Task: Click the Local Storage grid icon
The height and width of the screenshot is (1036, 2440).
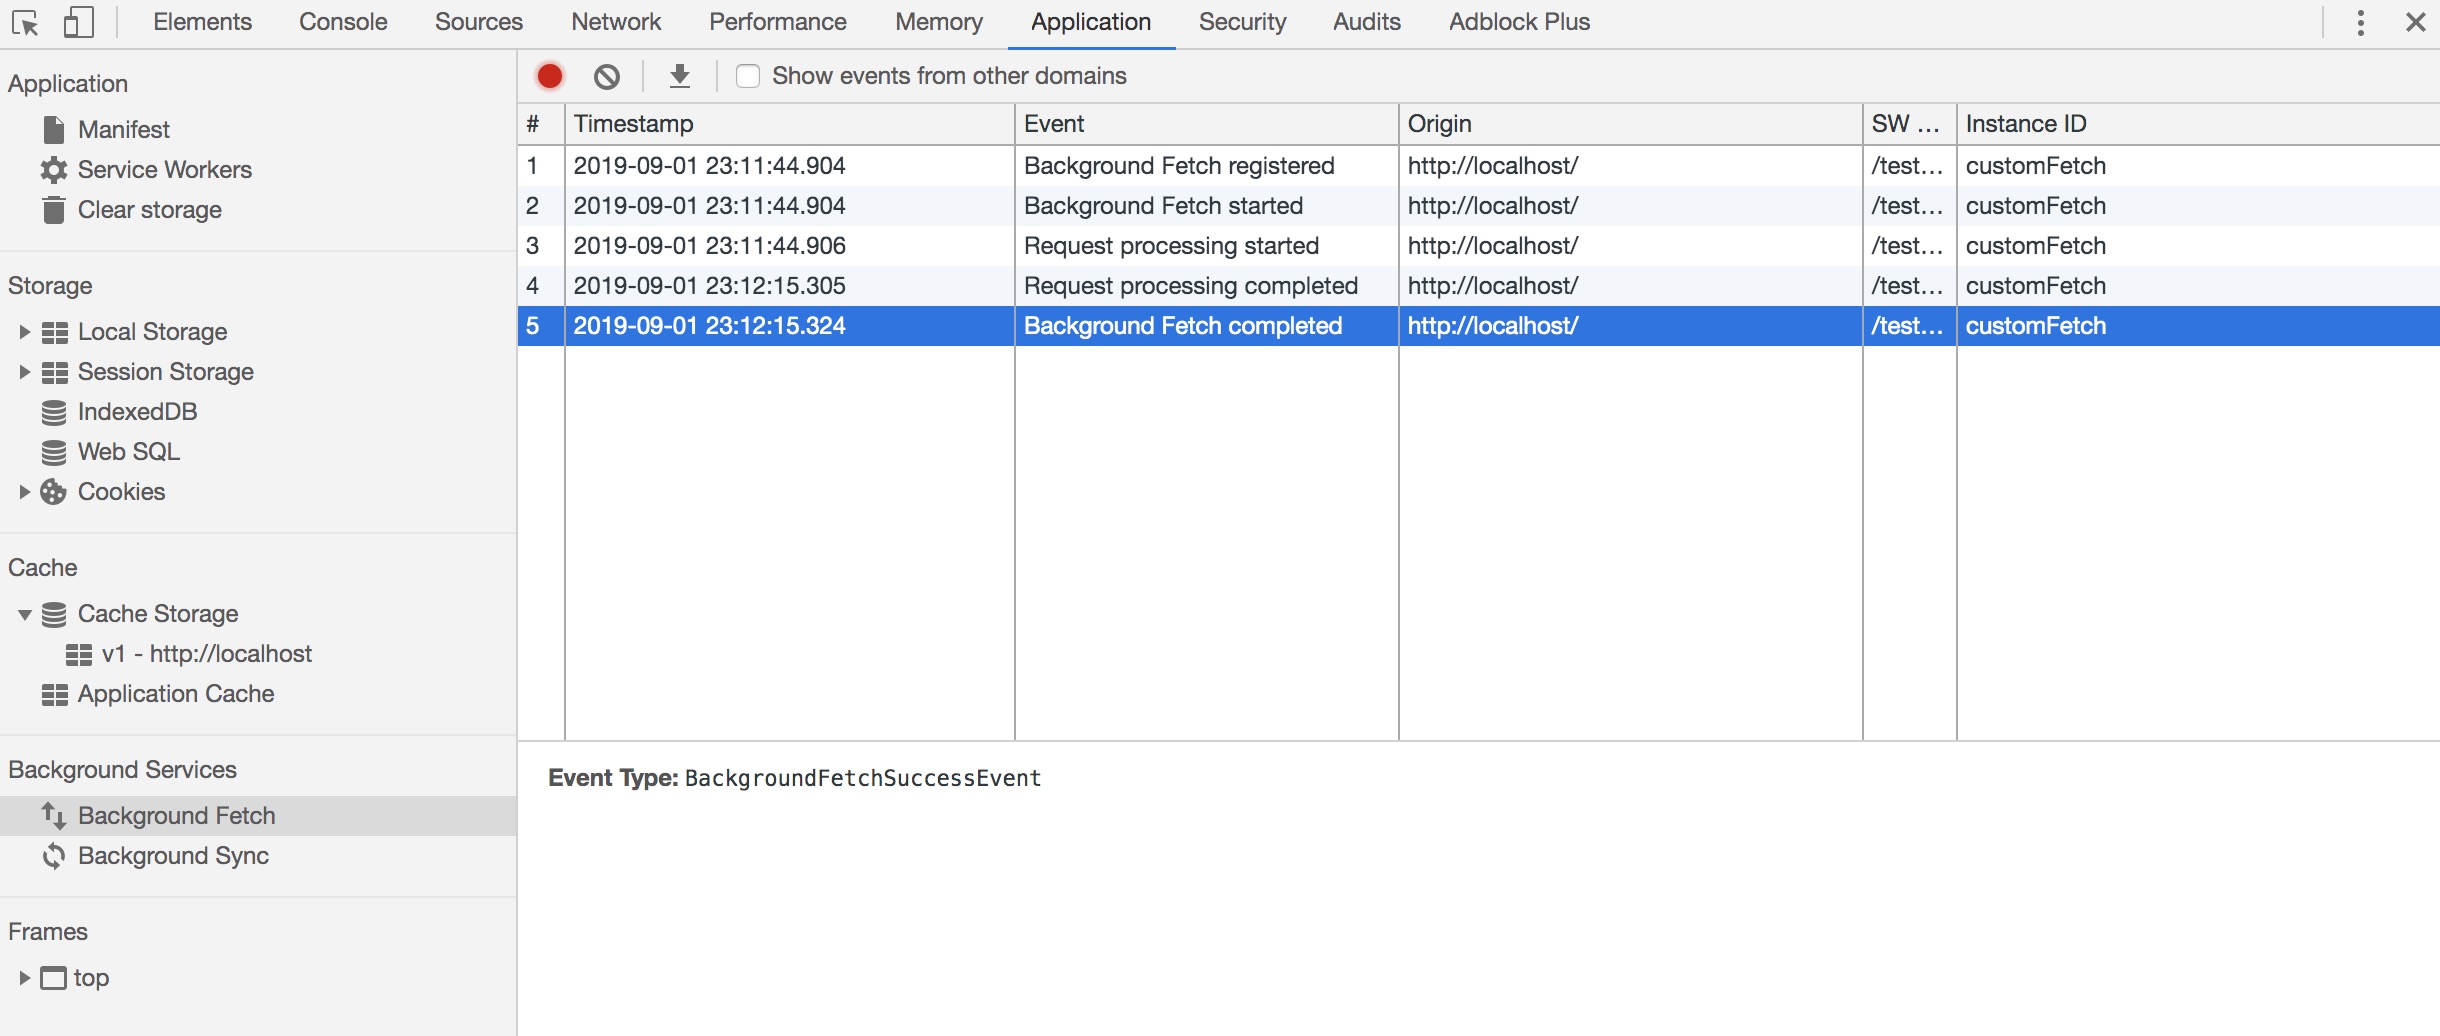Action: 55,332
